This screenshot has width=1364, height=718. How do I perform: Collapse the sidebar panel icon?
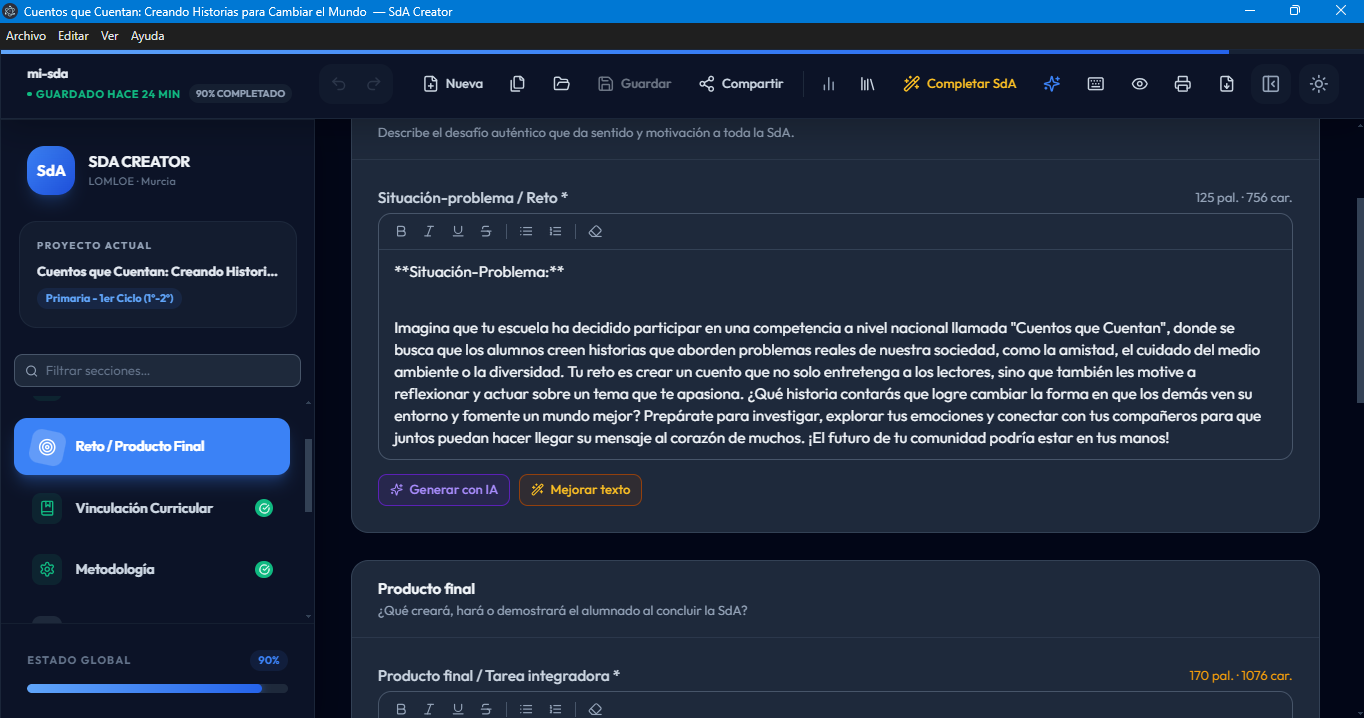[1271, 84]
